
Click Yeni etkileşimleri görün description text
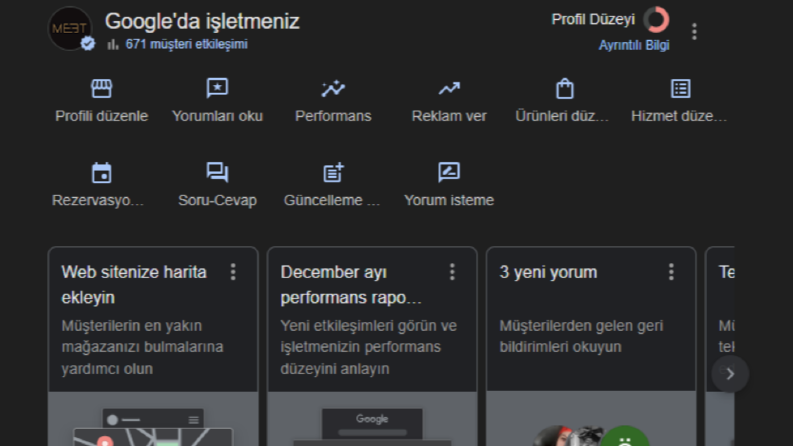(368, 347)
